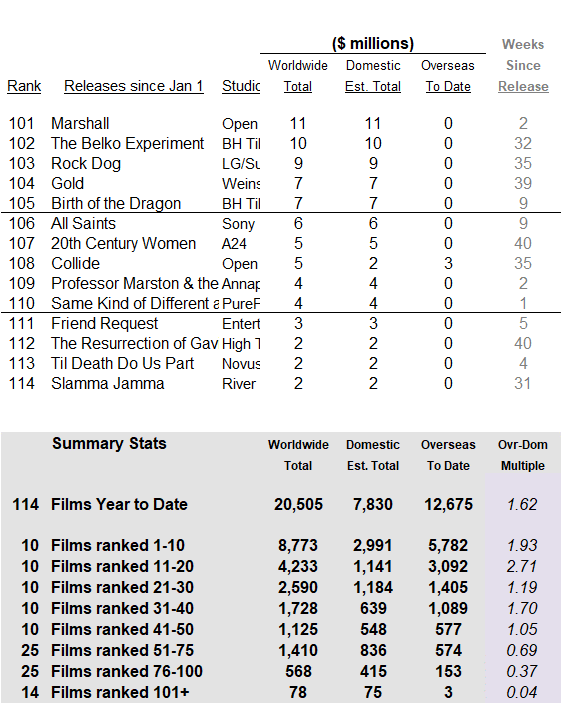Select overseas total 12,675
Image resolution: width=561 pixels, height=703 pixels.
(448, 504)
